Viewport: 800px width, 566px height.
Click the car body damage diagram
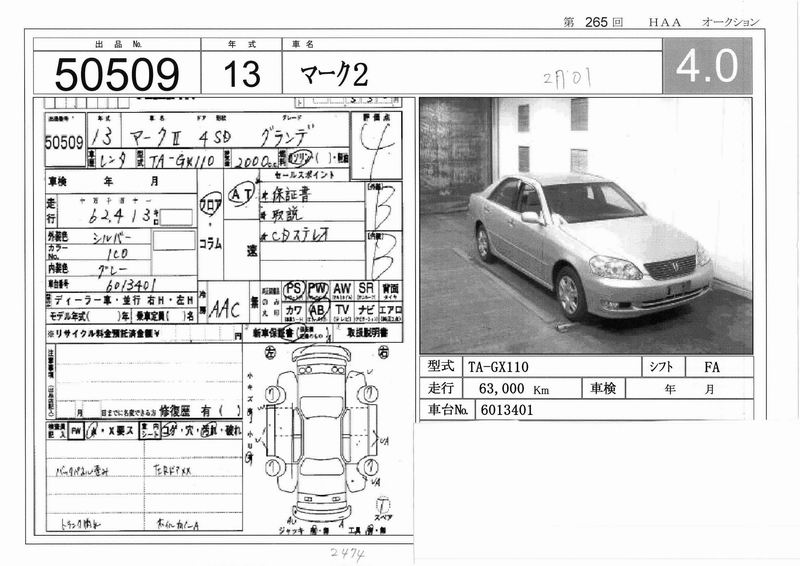[322, 434]
